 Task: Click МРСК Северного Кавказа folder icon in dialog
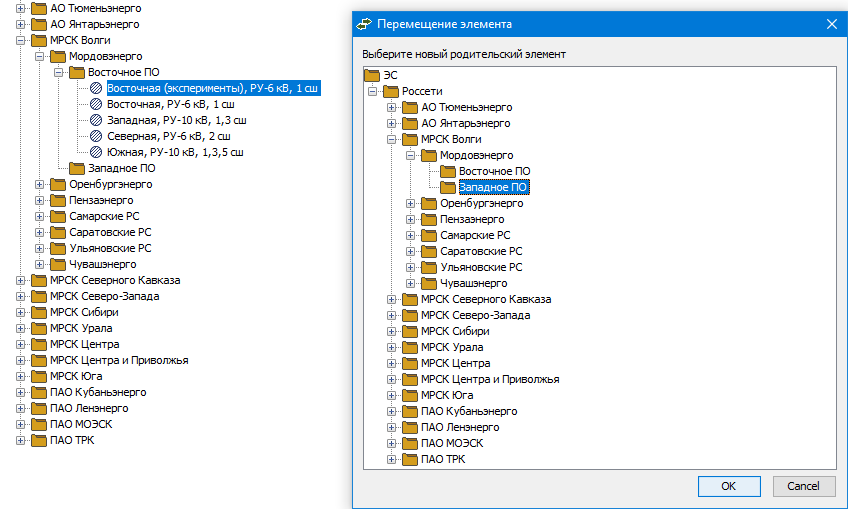pyautogui.click(x=410, y=299)
